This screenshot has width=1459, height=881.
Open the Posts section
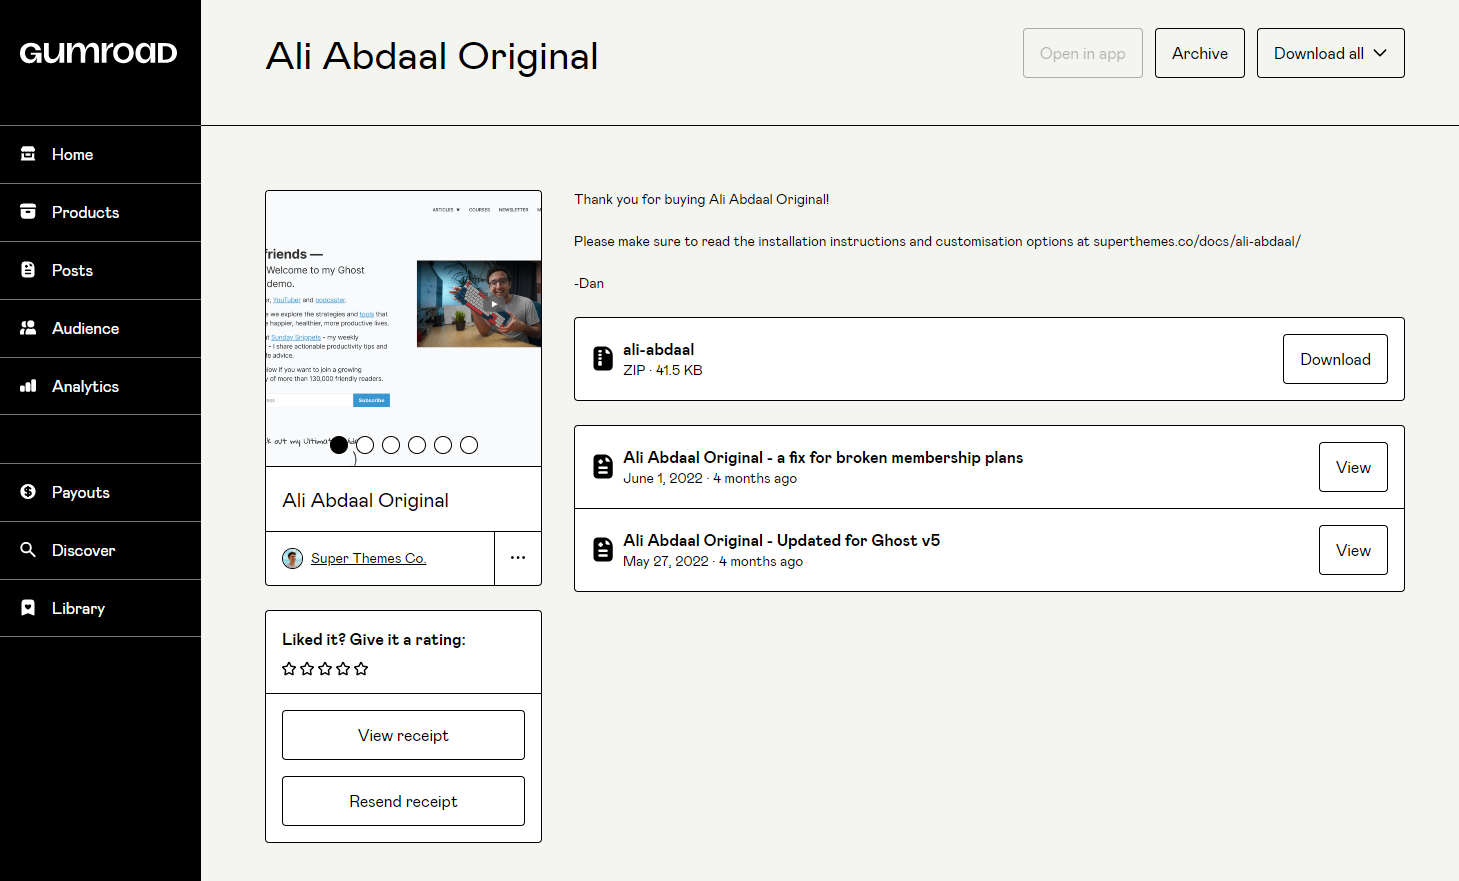click(x=100, y=270)
